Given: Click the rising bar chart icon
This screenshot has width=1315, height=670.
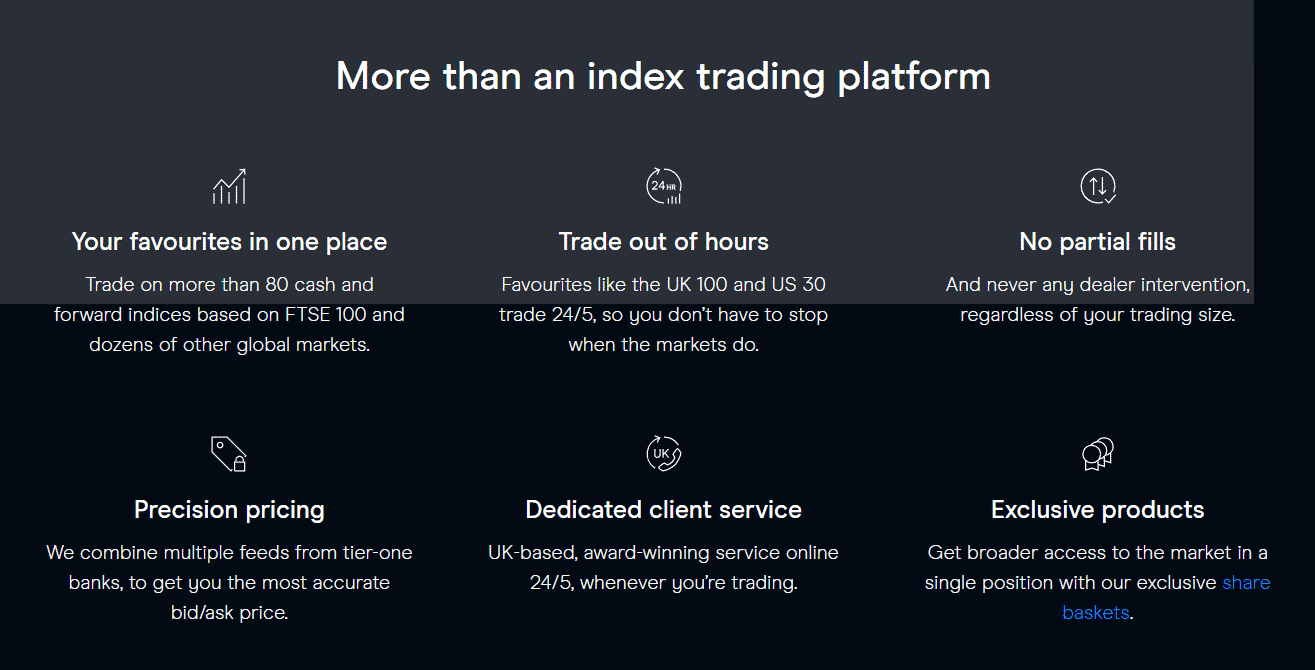Looking at the screenshot, I should pyautogui.click(x=229, y=187).
